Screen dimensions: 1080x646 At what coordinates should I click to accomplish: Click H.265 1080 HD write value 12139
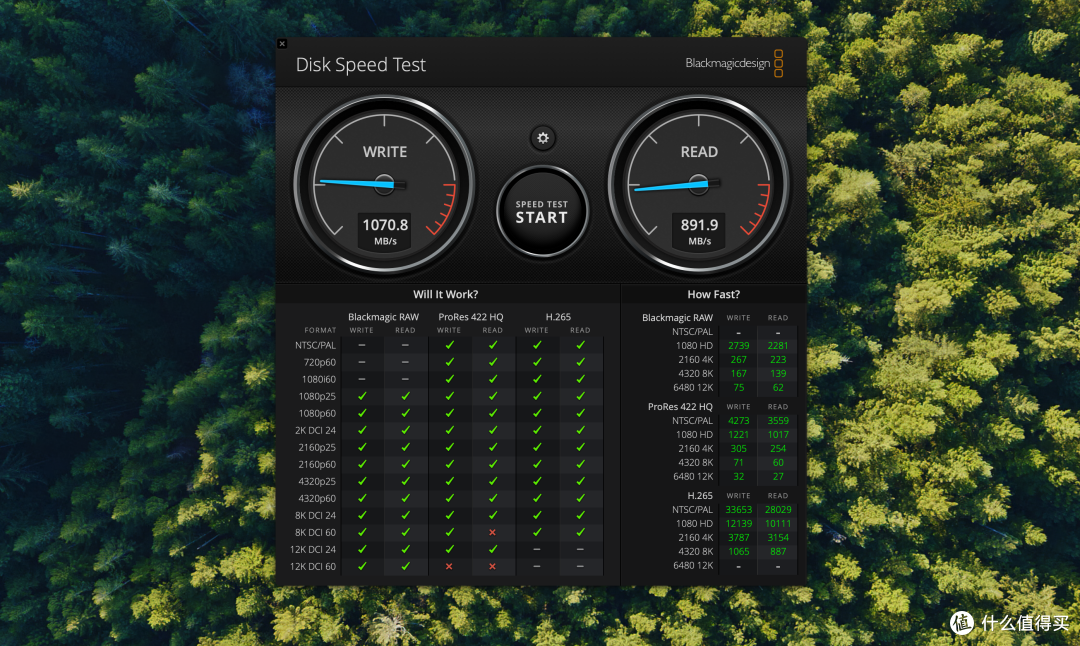coord(738,523)
